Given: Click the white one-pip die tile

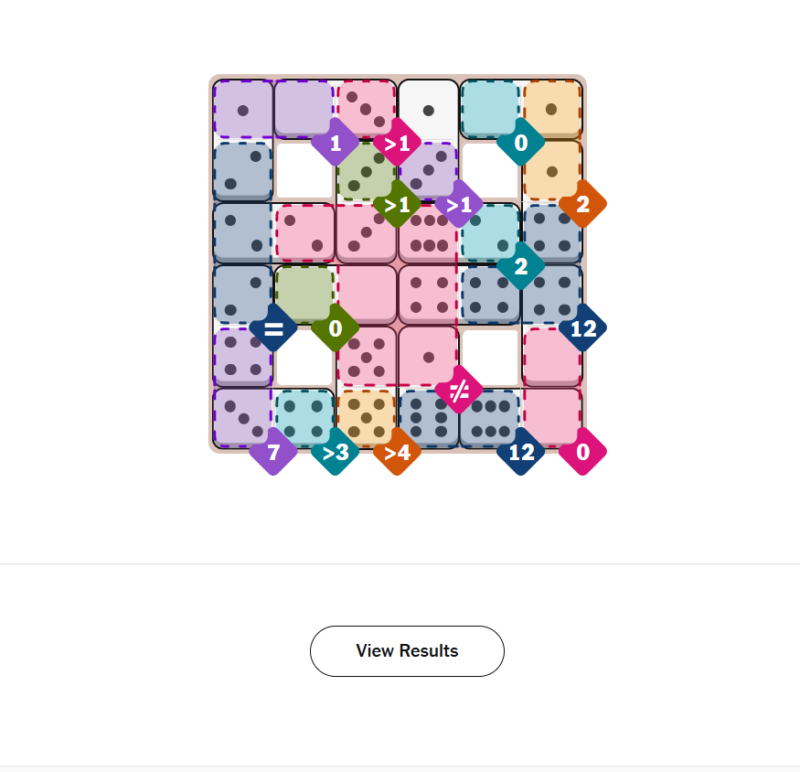Looking at the screenshot, I should pyautogui.click(x=428, y=109).
